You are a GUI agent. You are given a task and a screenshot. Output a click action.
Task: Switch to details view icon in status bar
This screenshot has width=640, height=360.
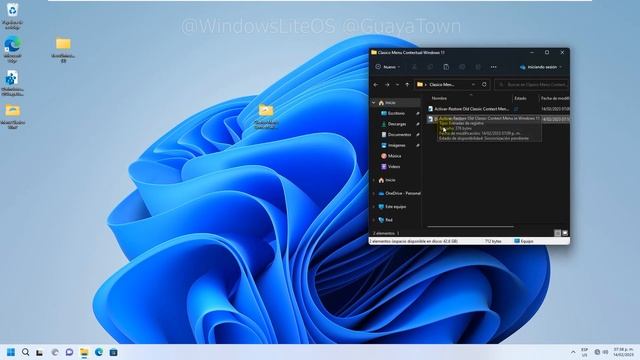point(557,233)
